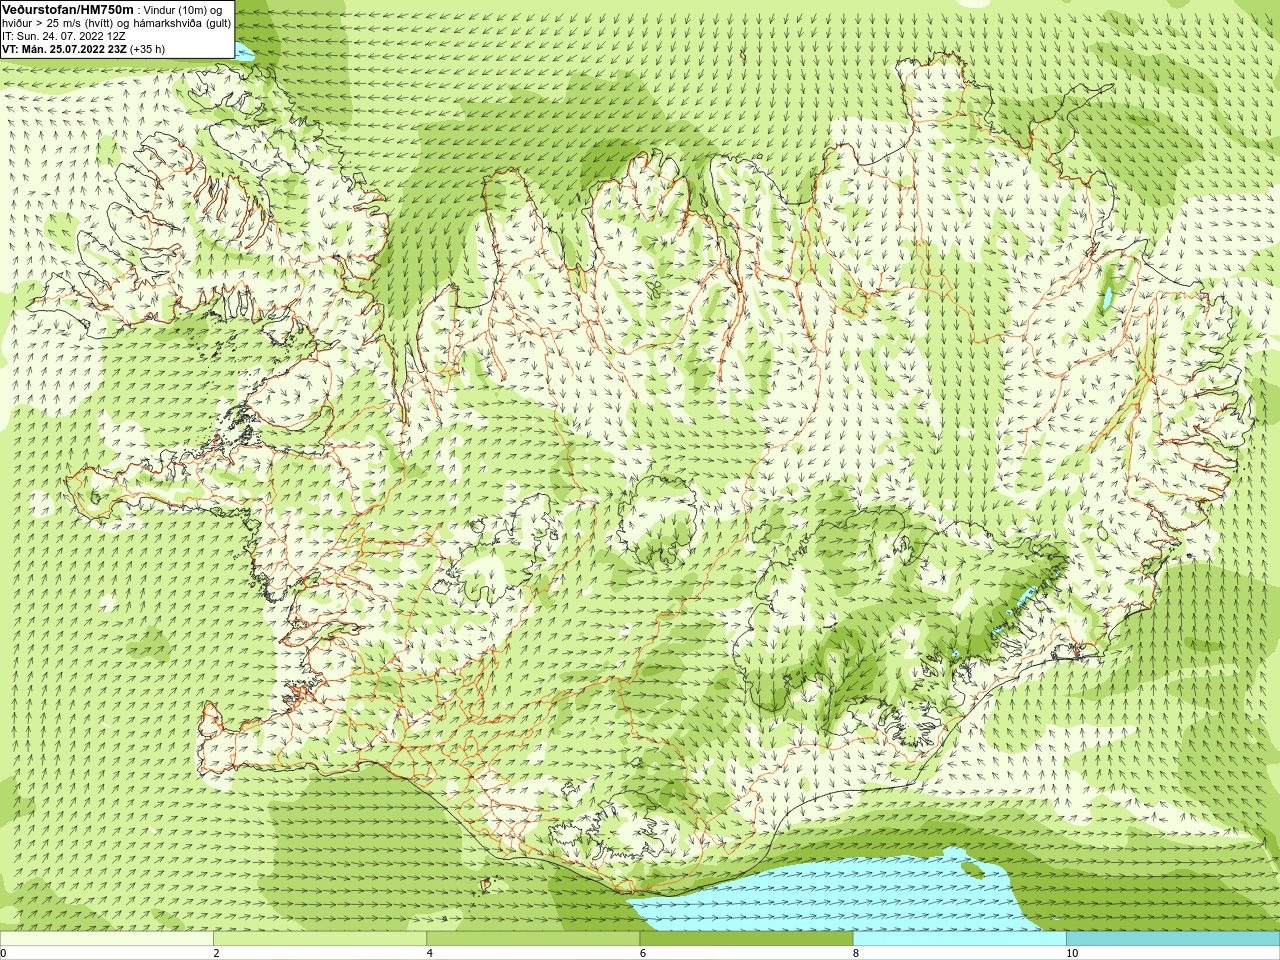The image size is (1280, 960).
Task: Click the light green 2–4 m/s legend segment
Action: pos(320,939)
